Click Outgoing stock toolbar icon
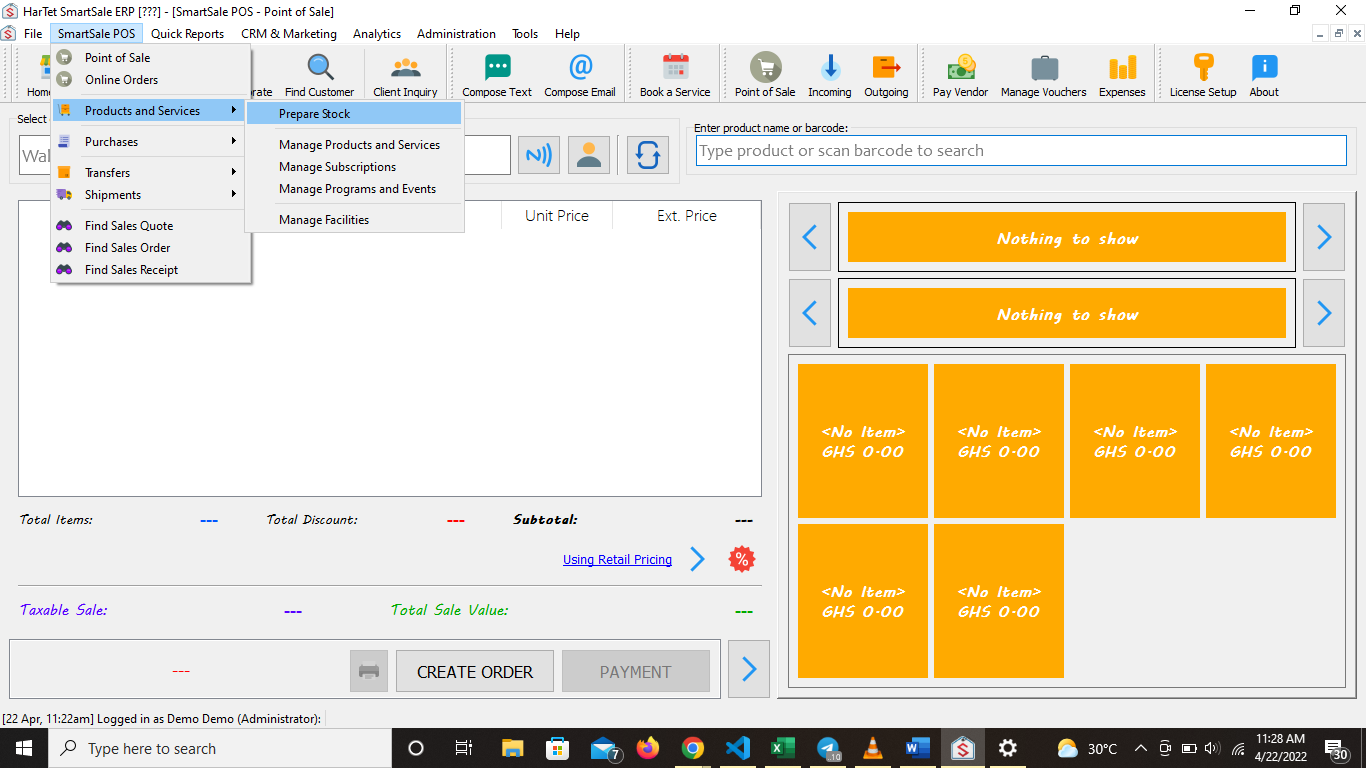This screenshot has width=1366, height=768. tap(886, 75)
